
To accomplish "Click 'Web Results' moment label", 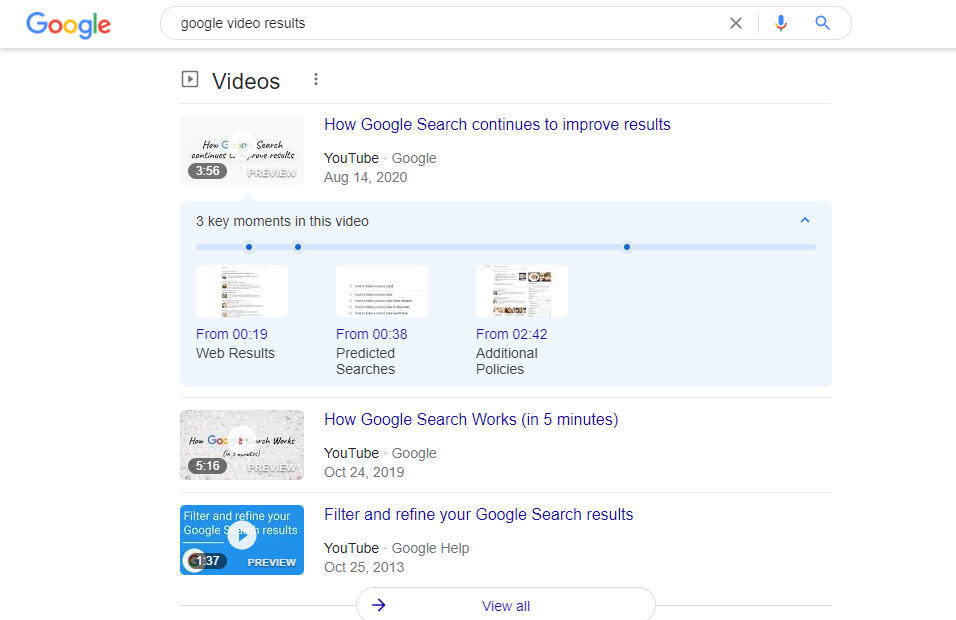I will [235, 353].
